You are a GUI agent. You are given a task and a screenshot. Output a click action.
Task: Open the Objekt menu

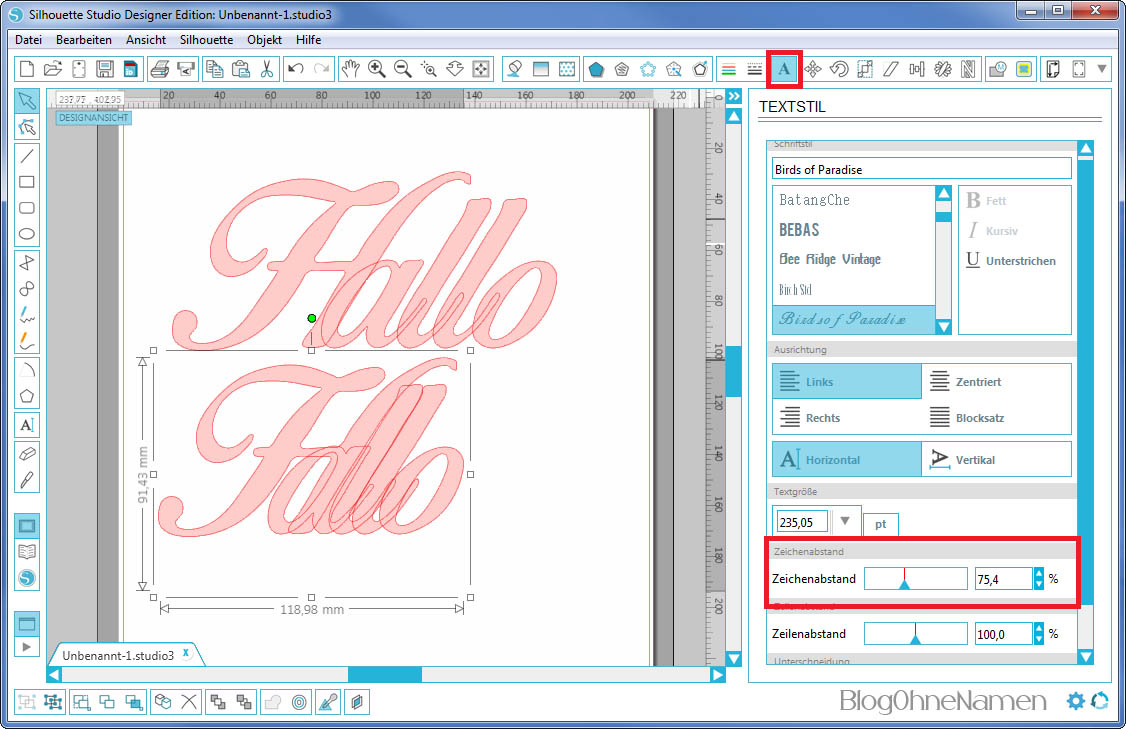265,40
